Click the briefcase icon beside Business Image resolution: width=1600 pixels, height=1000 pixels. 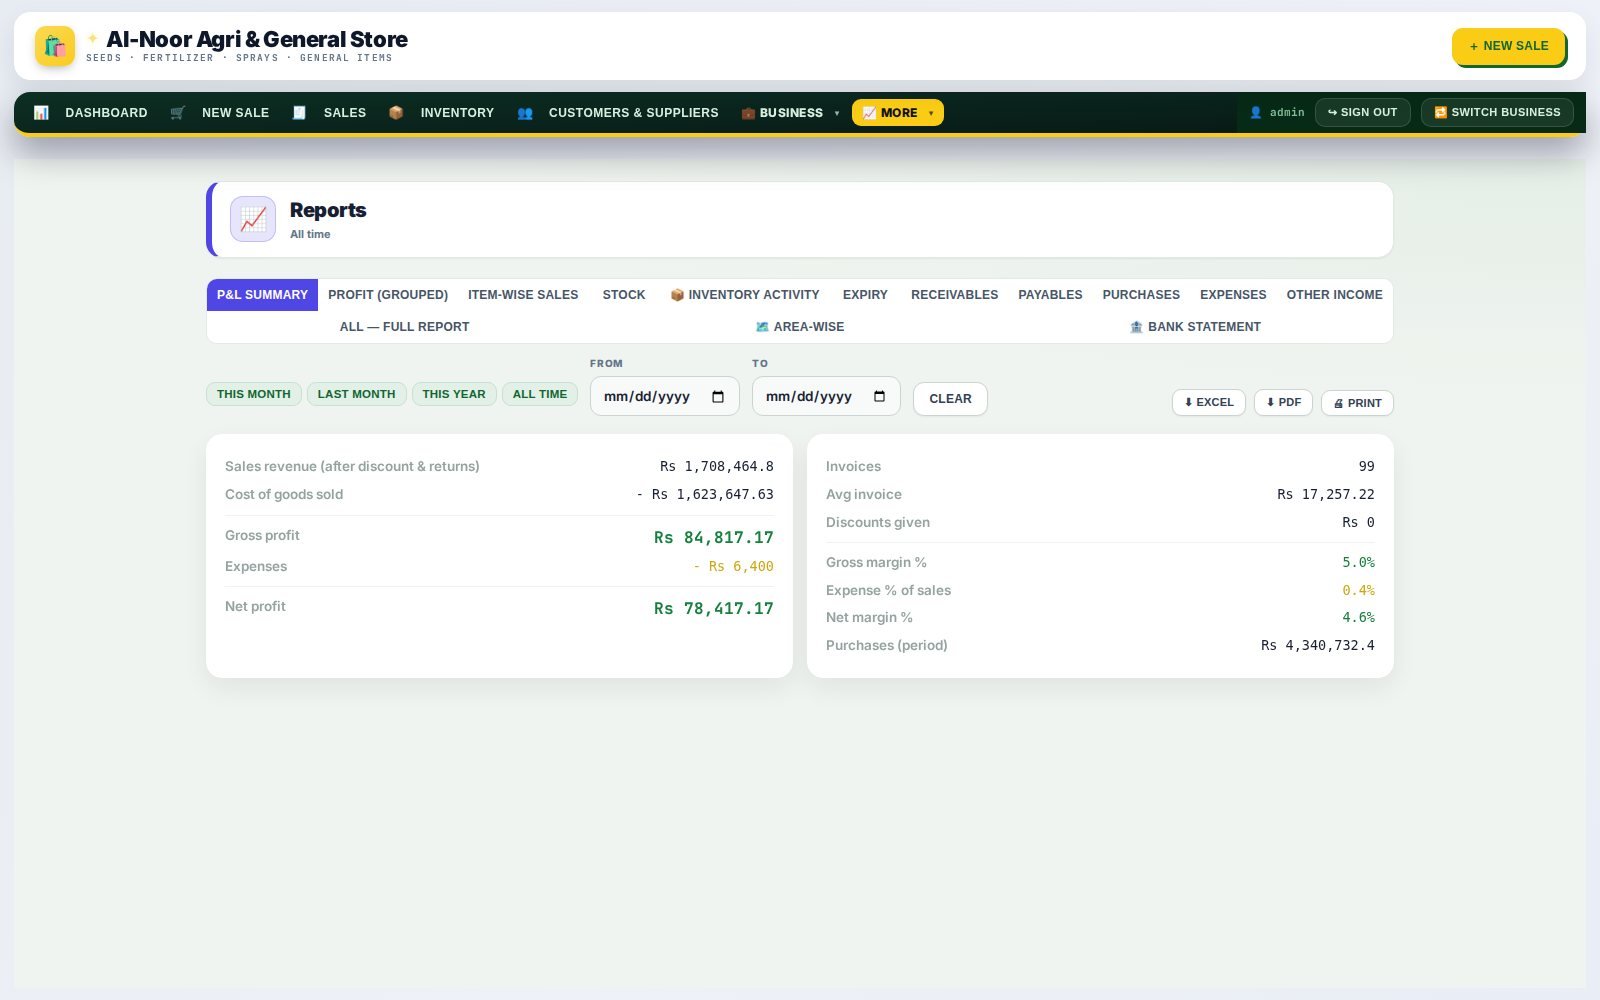(x=748, y=113)
